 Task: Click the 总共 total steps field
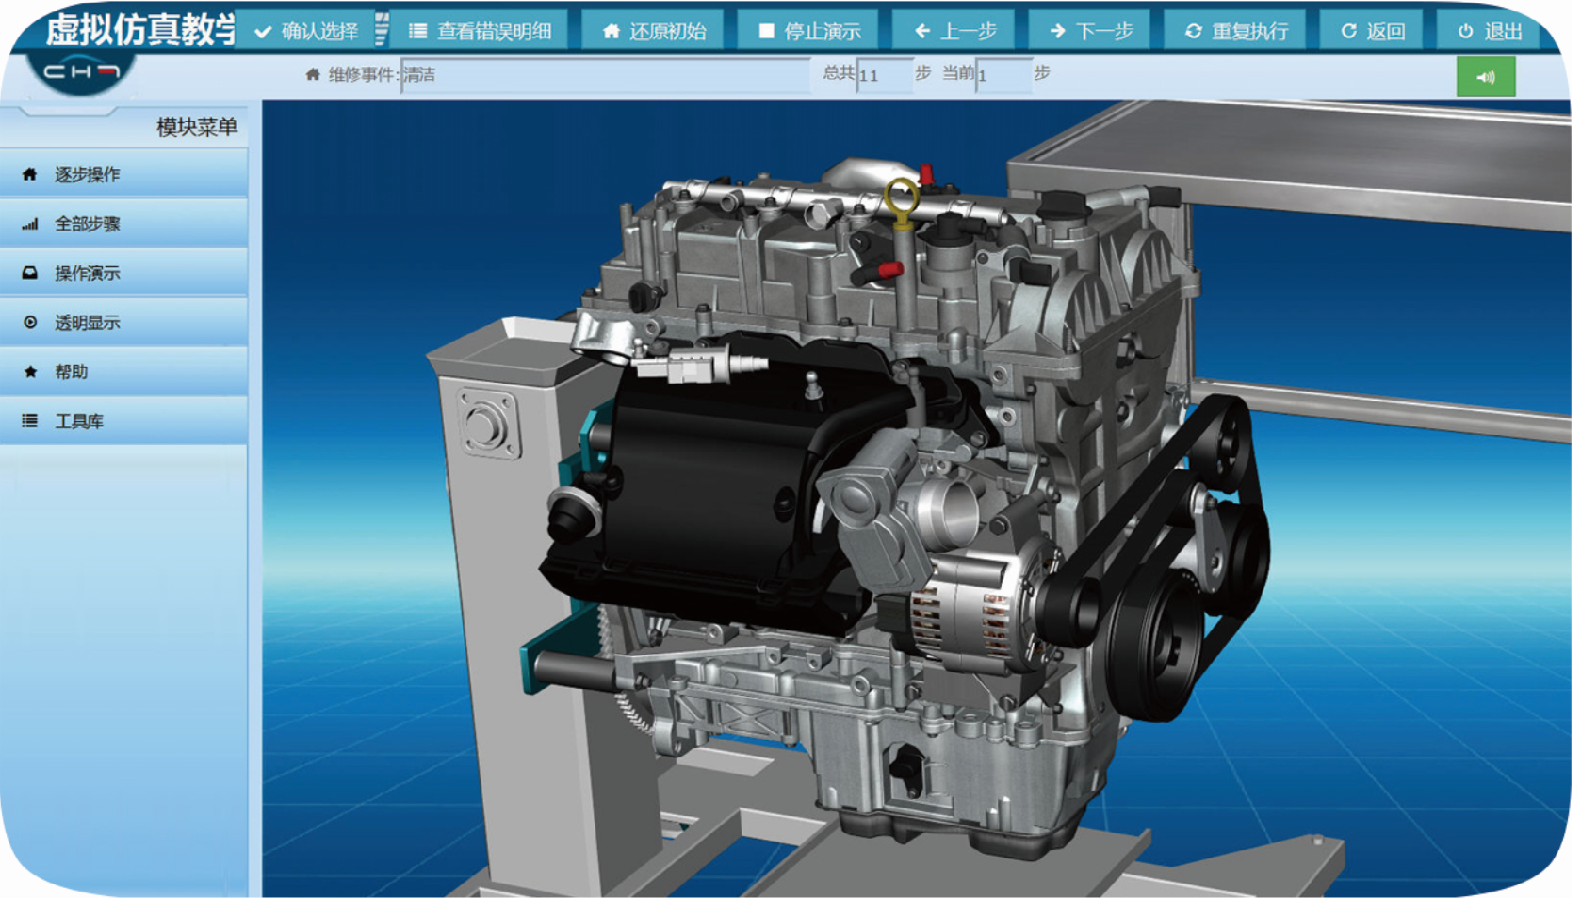coord(884,75)
